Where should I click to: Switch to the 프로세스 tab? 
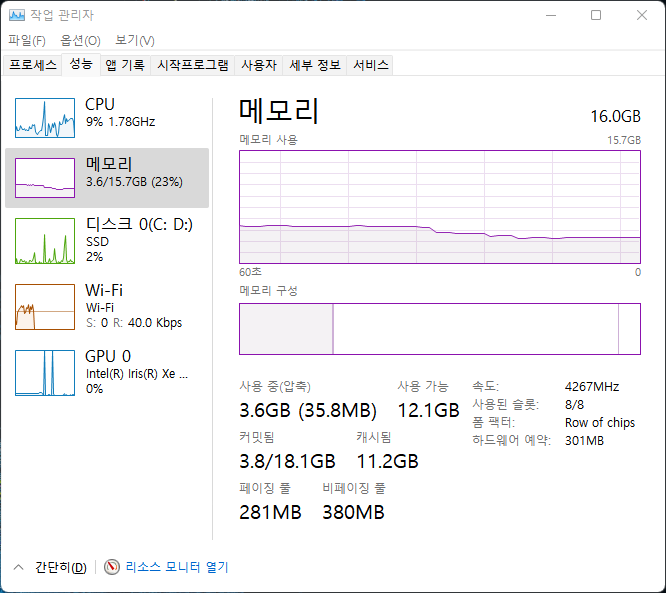[33, 65]
